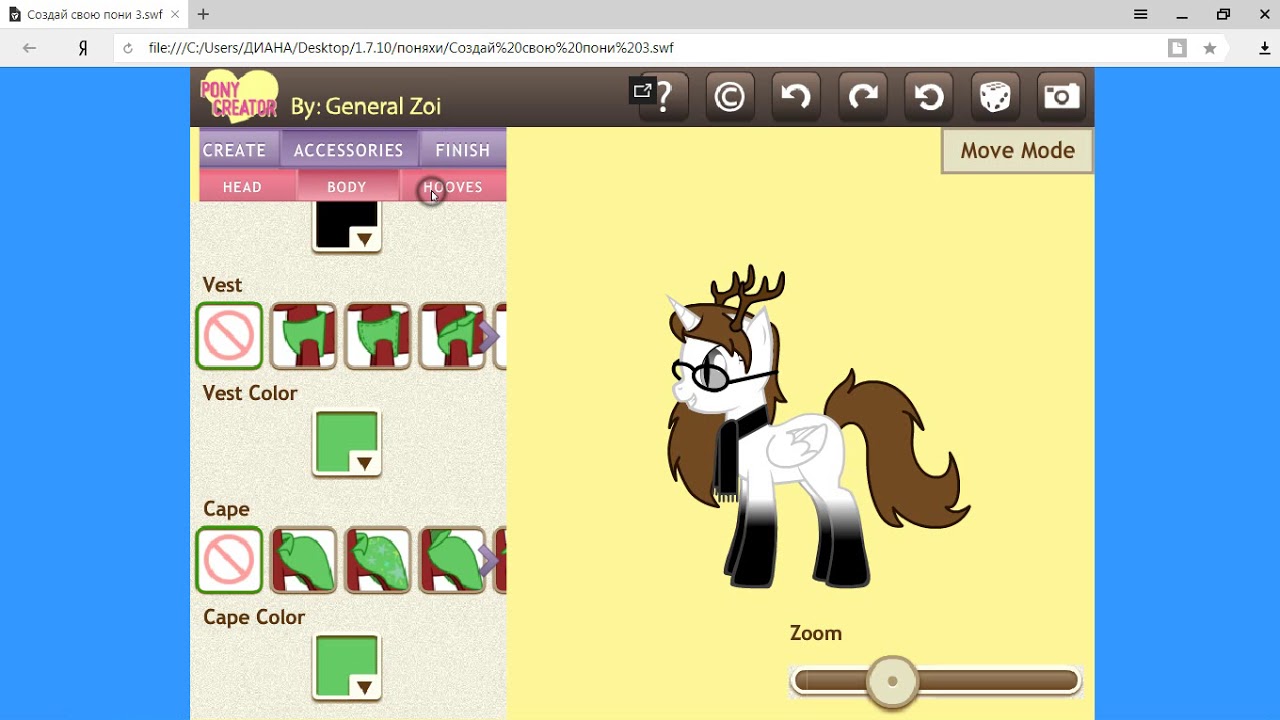Randomize pony with the dice icon
The image size is (1280, 720).
pos(995,97)
